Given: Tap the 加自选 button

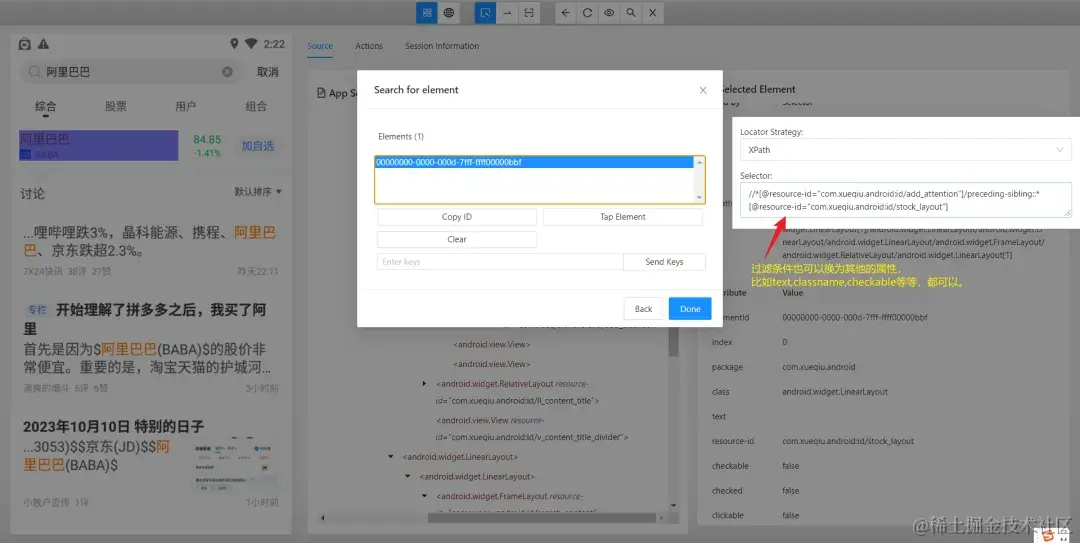Looking at the screenshot, I should [258, 146].
